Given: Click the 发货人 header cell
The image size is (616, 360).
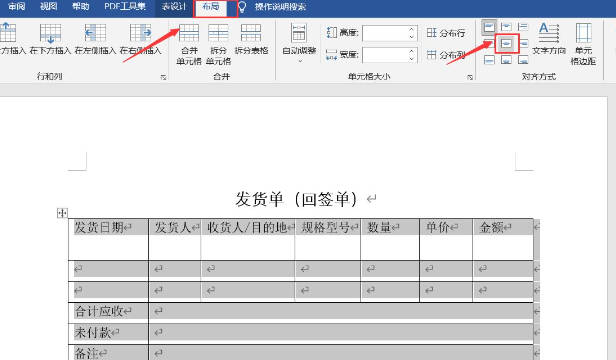Looking at the screenshot, I should coord(175,239).
